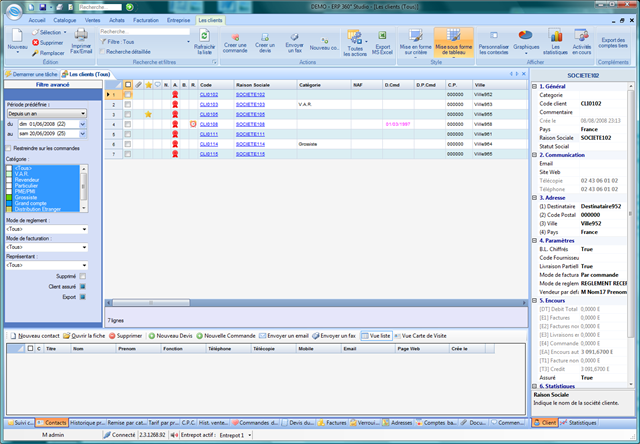Select Mise sous forme de tableau
This screenshot has width=640, height=444.
coord(453,42)
